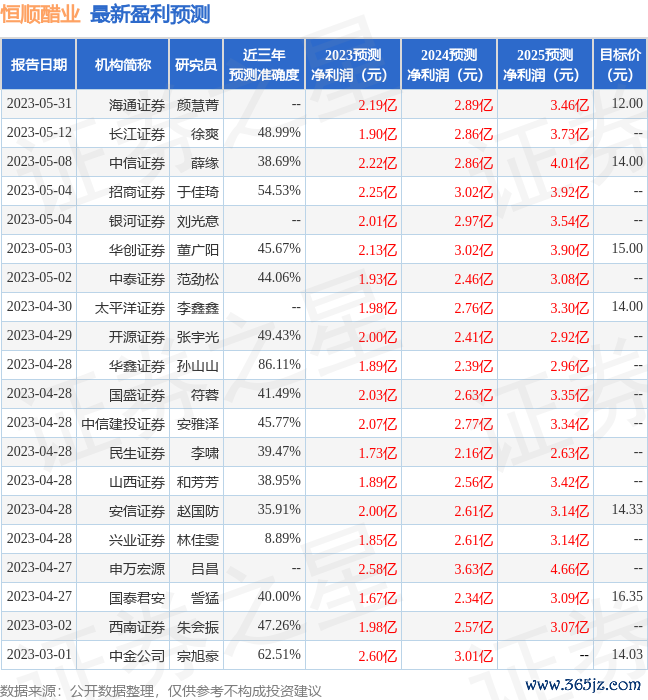
Task: Click accuracy value 49.43%
Action: pyautogui.click(x=279, y=336)
